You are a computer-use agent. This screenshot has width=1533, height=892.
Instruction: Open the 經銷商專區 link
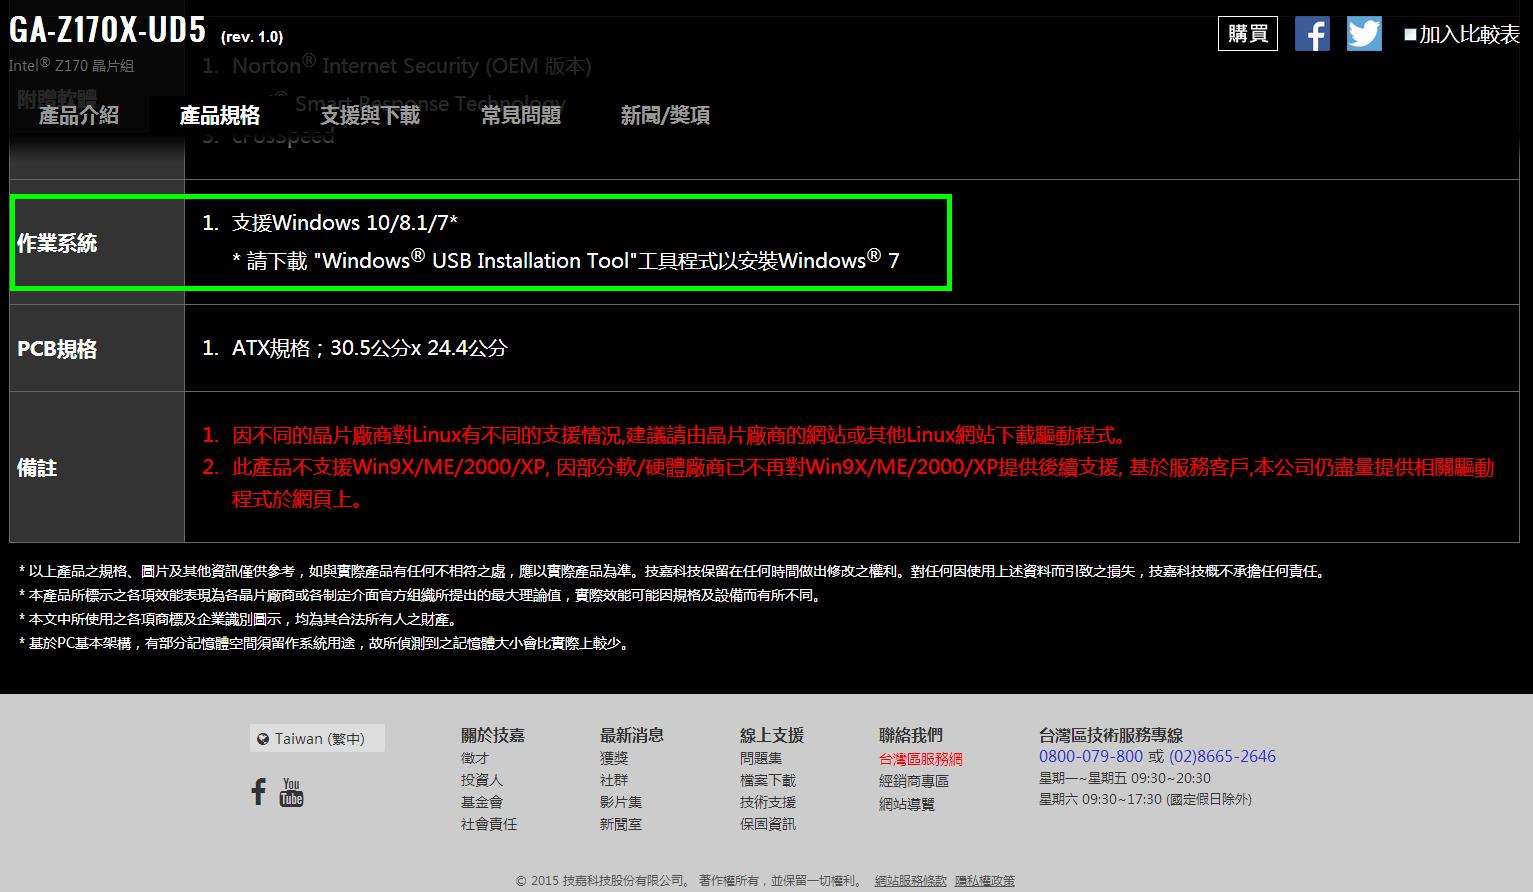click(x=914, y=781)
